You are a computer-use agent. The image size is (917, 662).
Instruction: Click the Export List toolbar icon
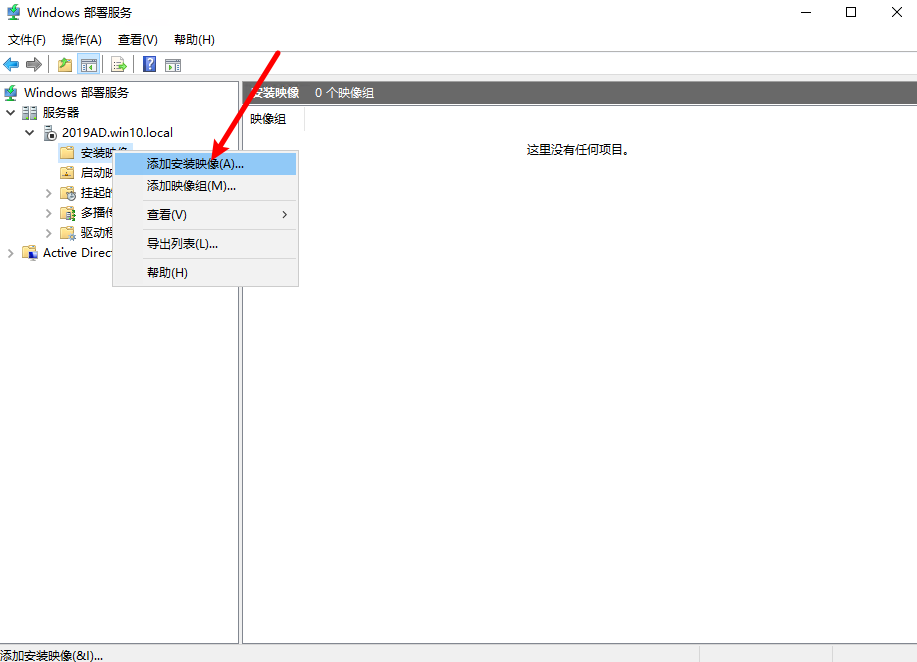click(119, 65)
